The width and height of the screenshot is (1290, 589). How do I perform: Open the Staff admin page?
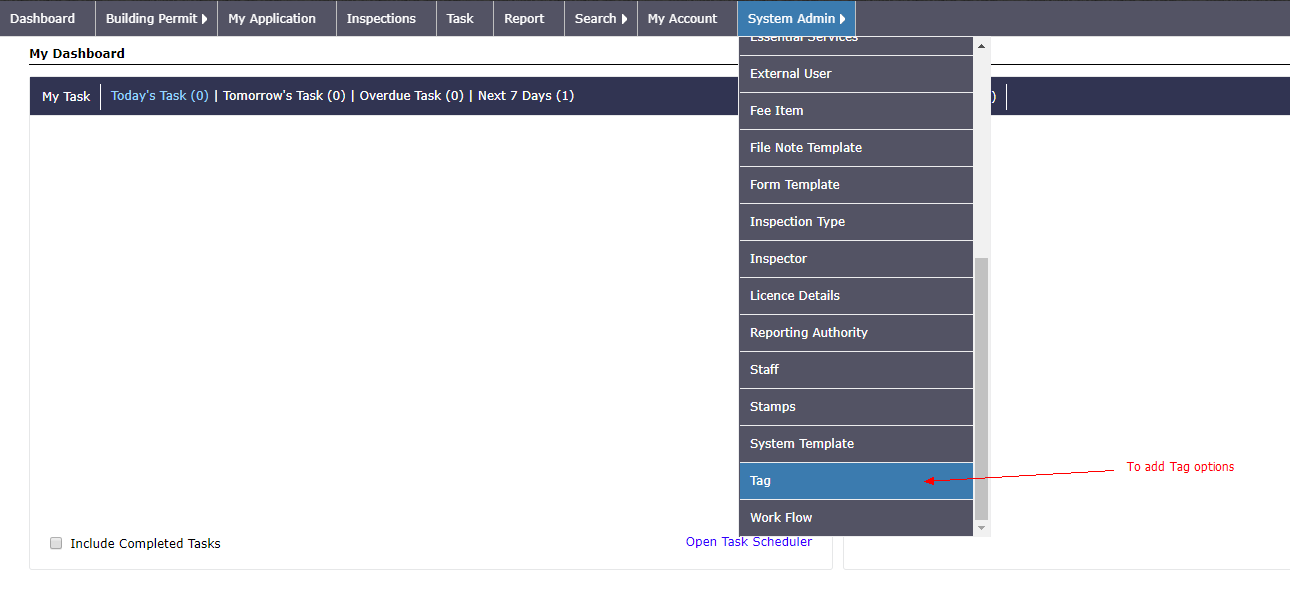pos(856,370)
